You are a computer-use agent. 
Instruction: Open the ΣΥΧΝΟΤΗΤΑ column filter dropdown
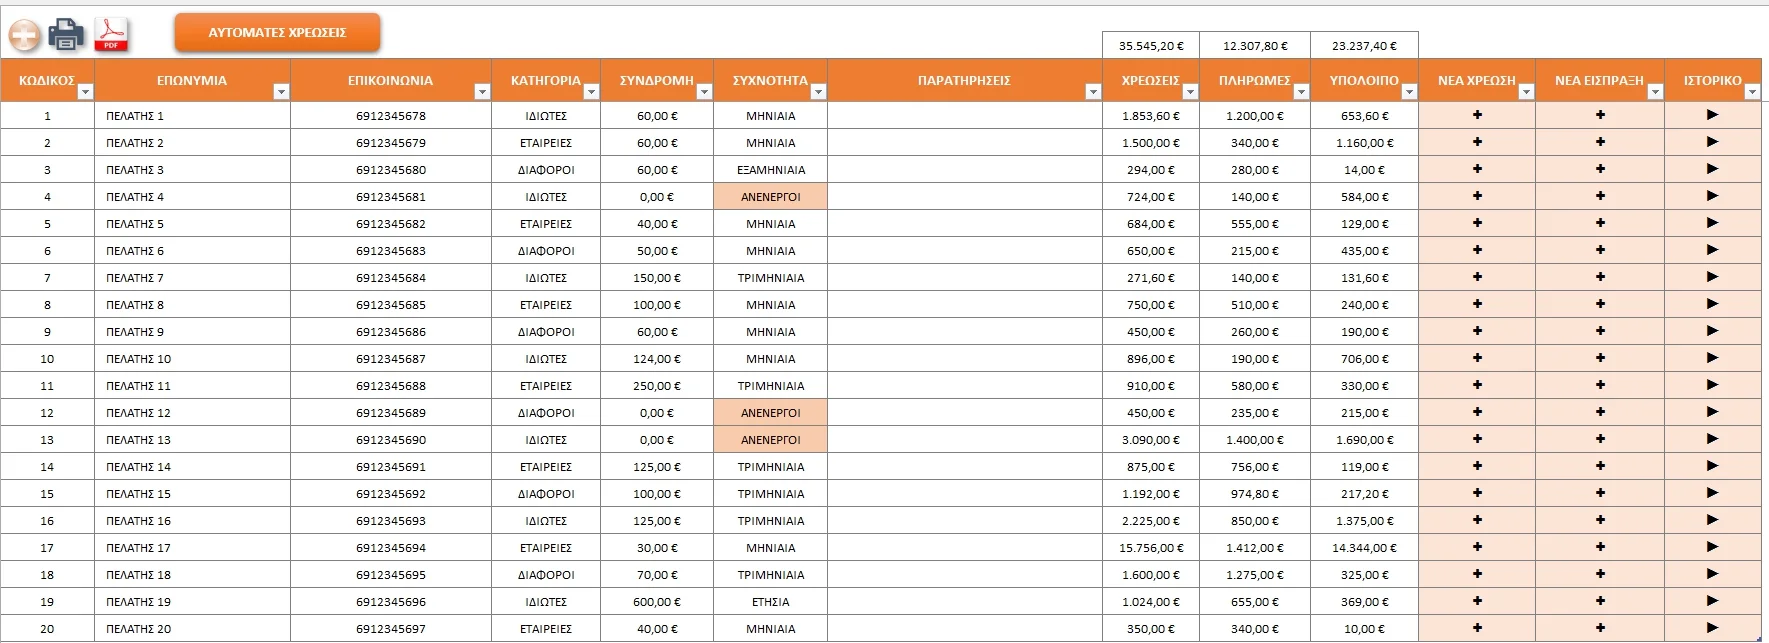(818, 92)
